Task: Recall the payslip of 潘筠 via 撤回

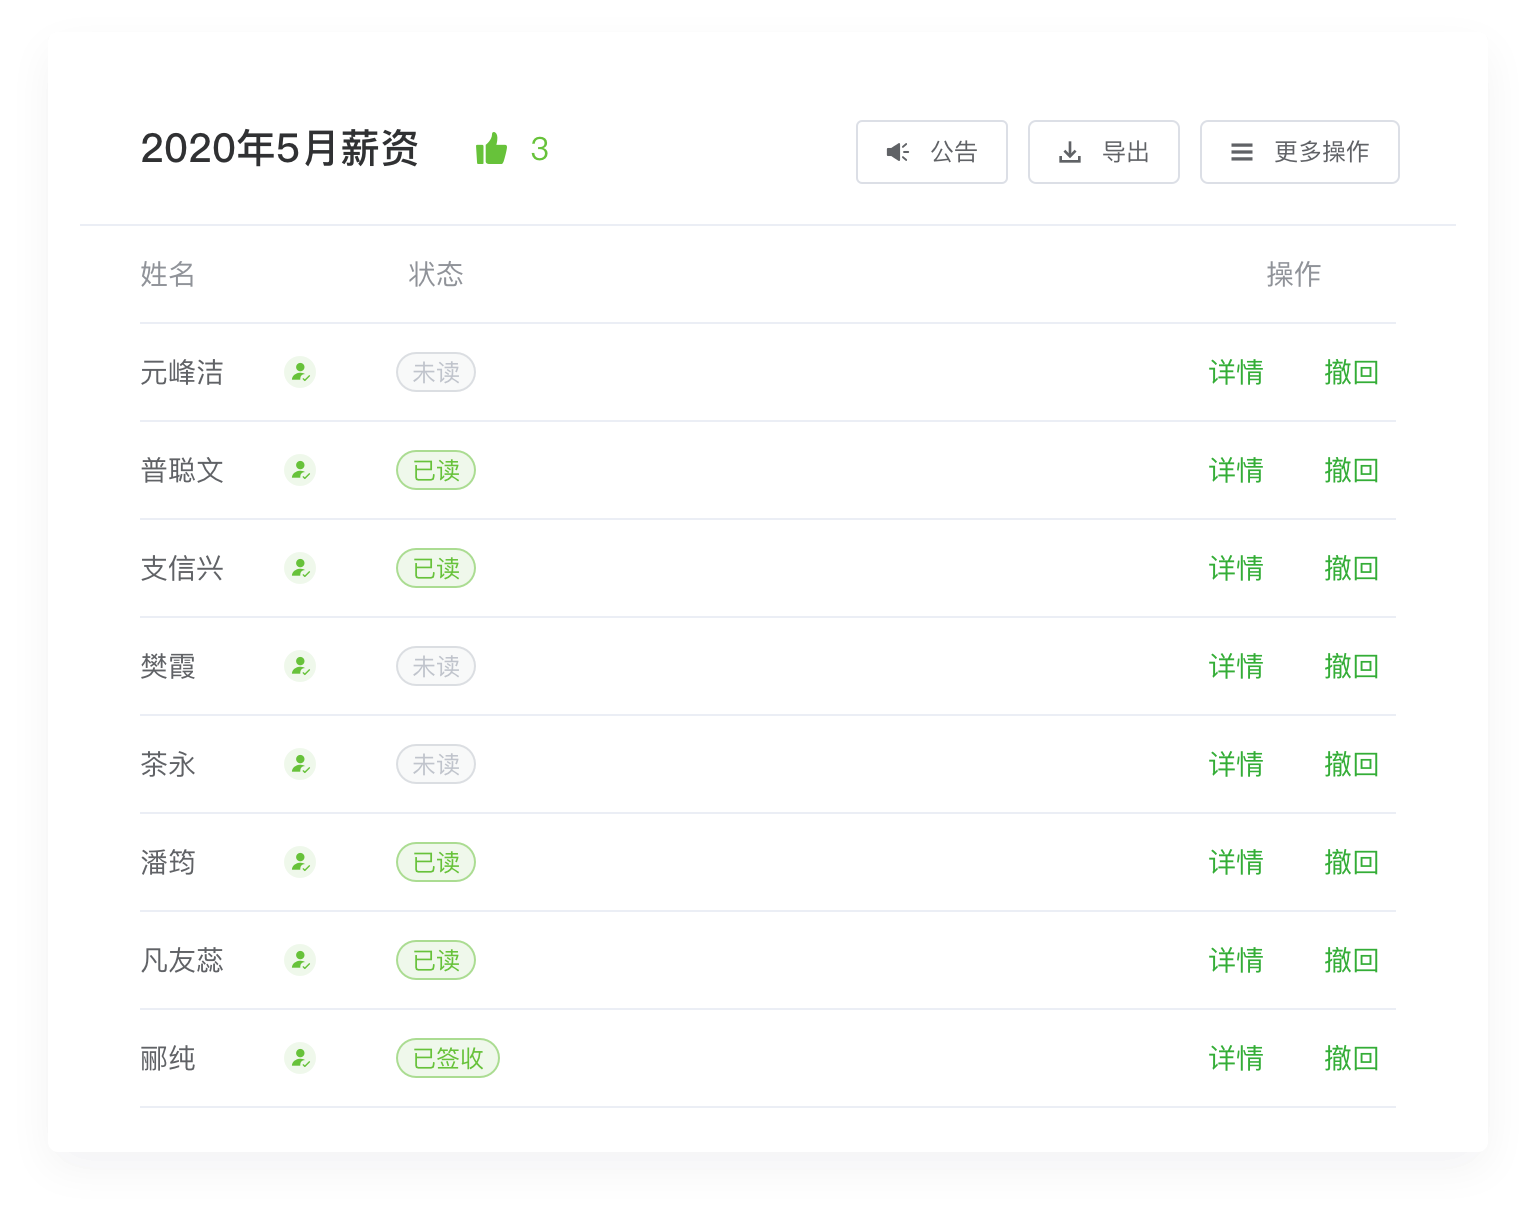Action: [1351, 862]
